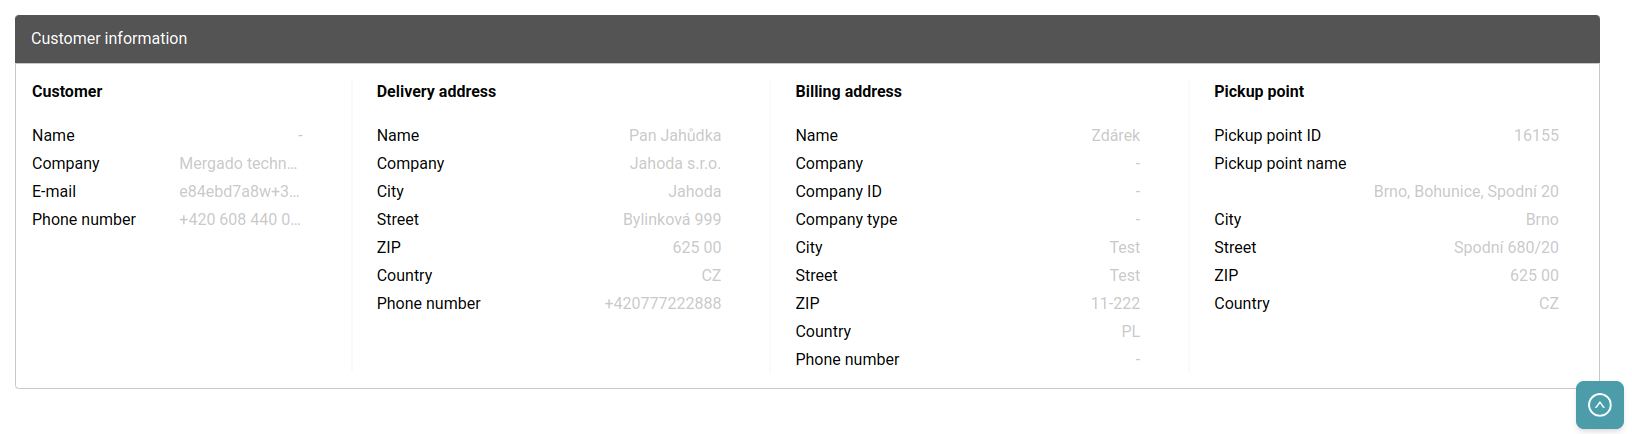Click the billing country value PL
Image resolution: width=1632 pixels, height=434 pixels.
pyautogui.click(x=1130, y=332)
